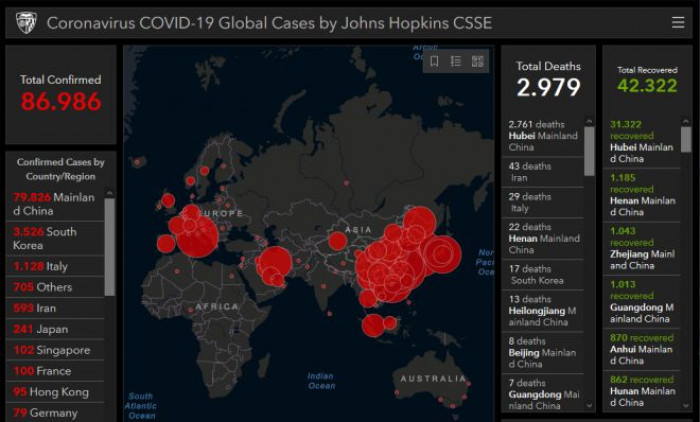The width and height of the screenshot is (700, 422).
Task: Click the Johns Hopkins shield logo
Action: click(26, 23)
